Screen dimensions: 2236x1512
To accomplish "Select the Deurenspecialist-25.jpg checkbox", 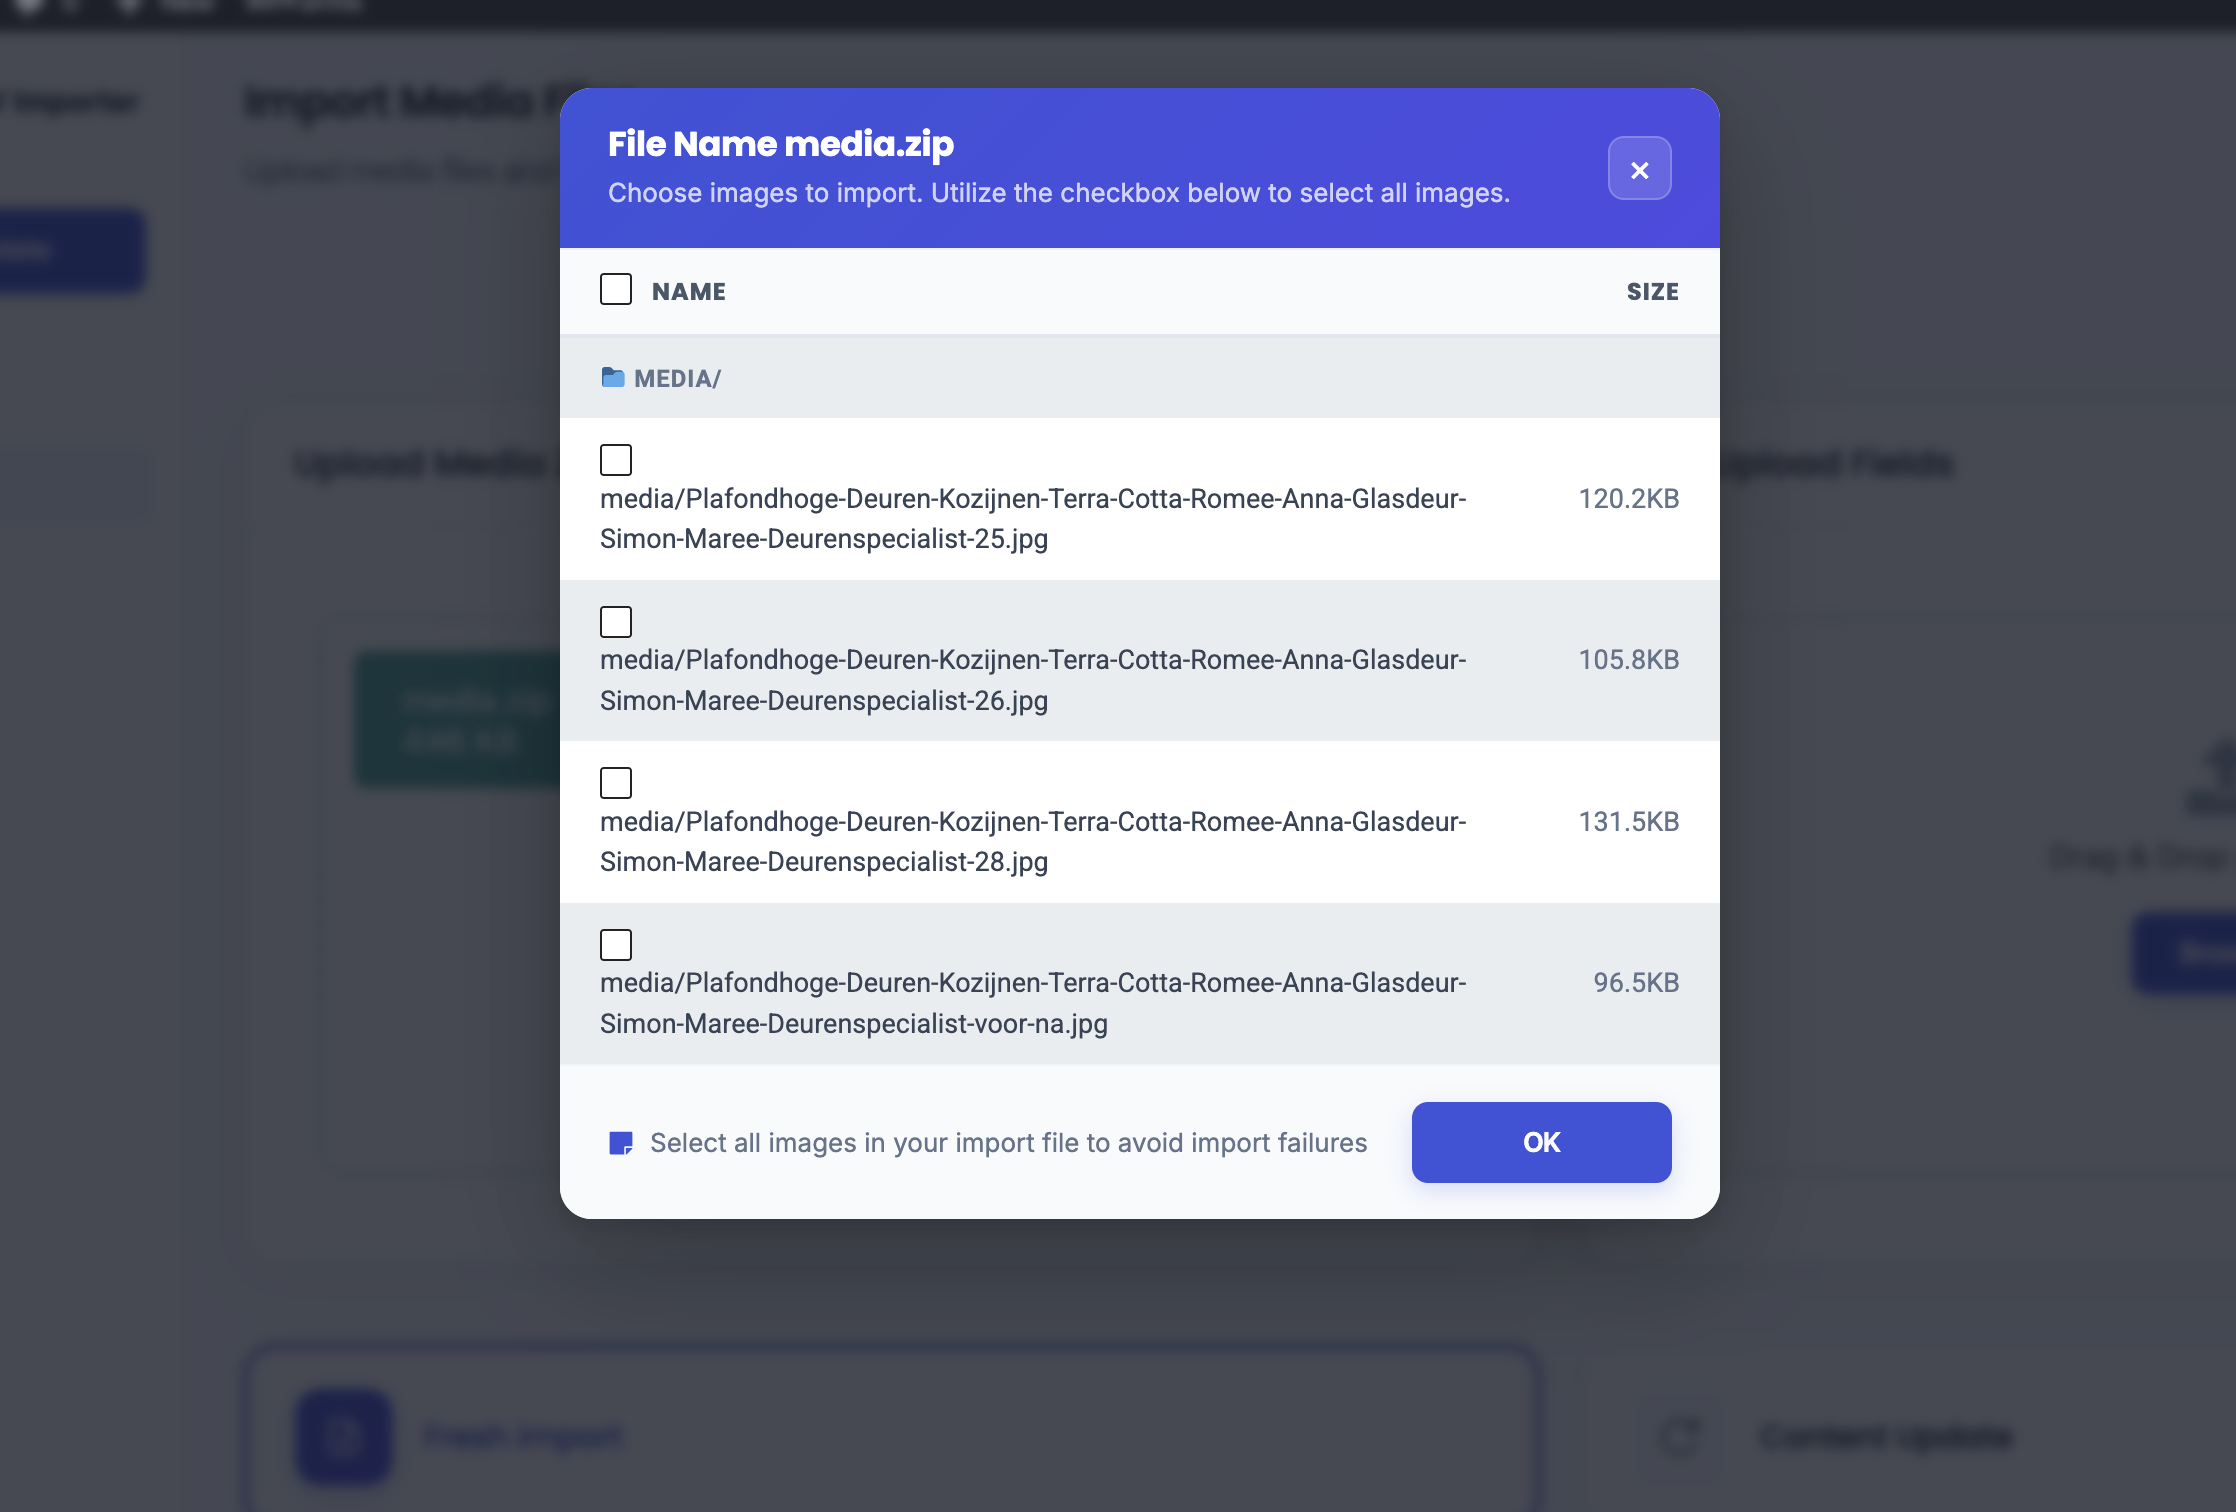I will coord(616,460).
